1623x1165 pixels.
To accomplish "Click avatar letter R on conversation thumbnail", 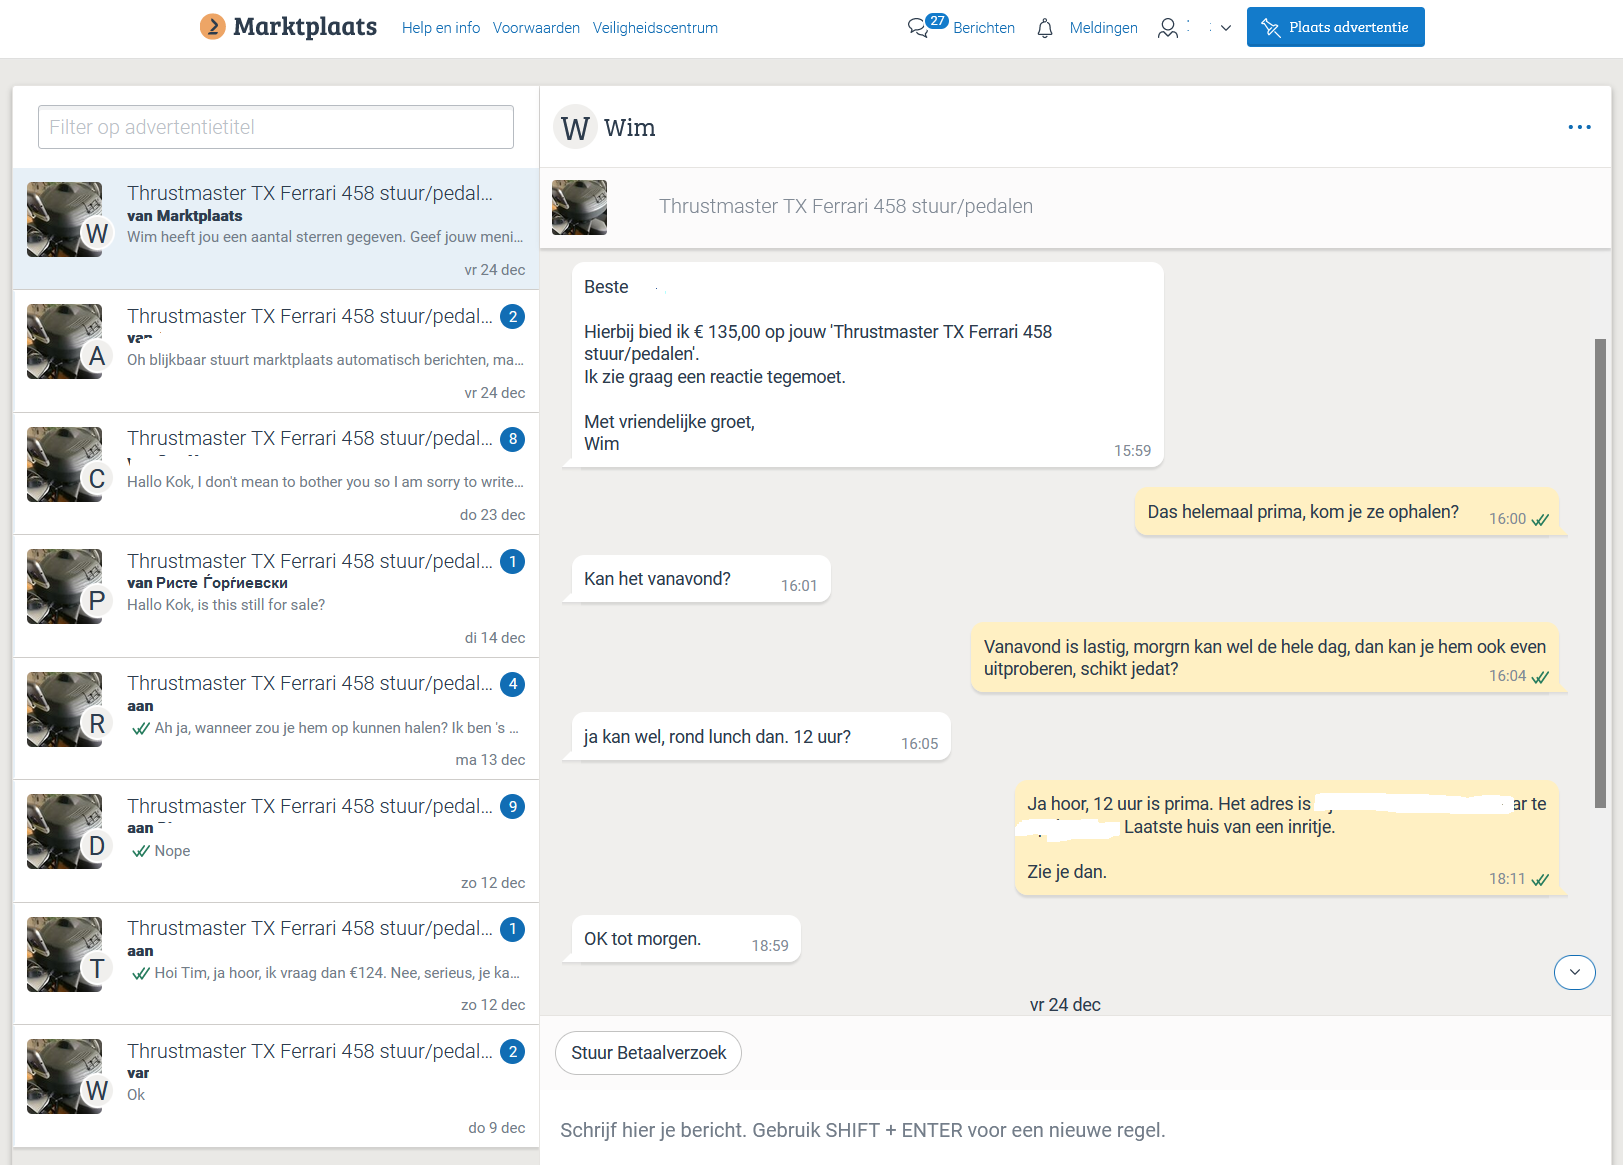I will (x=97, y=724).
